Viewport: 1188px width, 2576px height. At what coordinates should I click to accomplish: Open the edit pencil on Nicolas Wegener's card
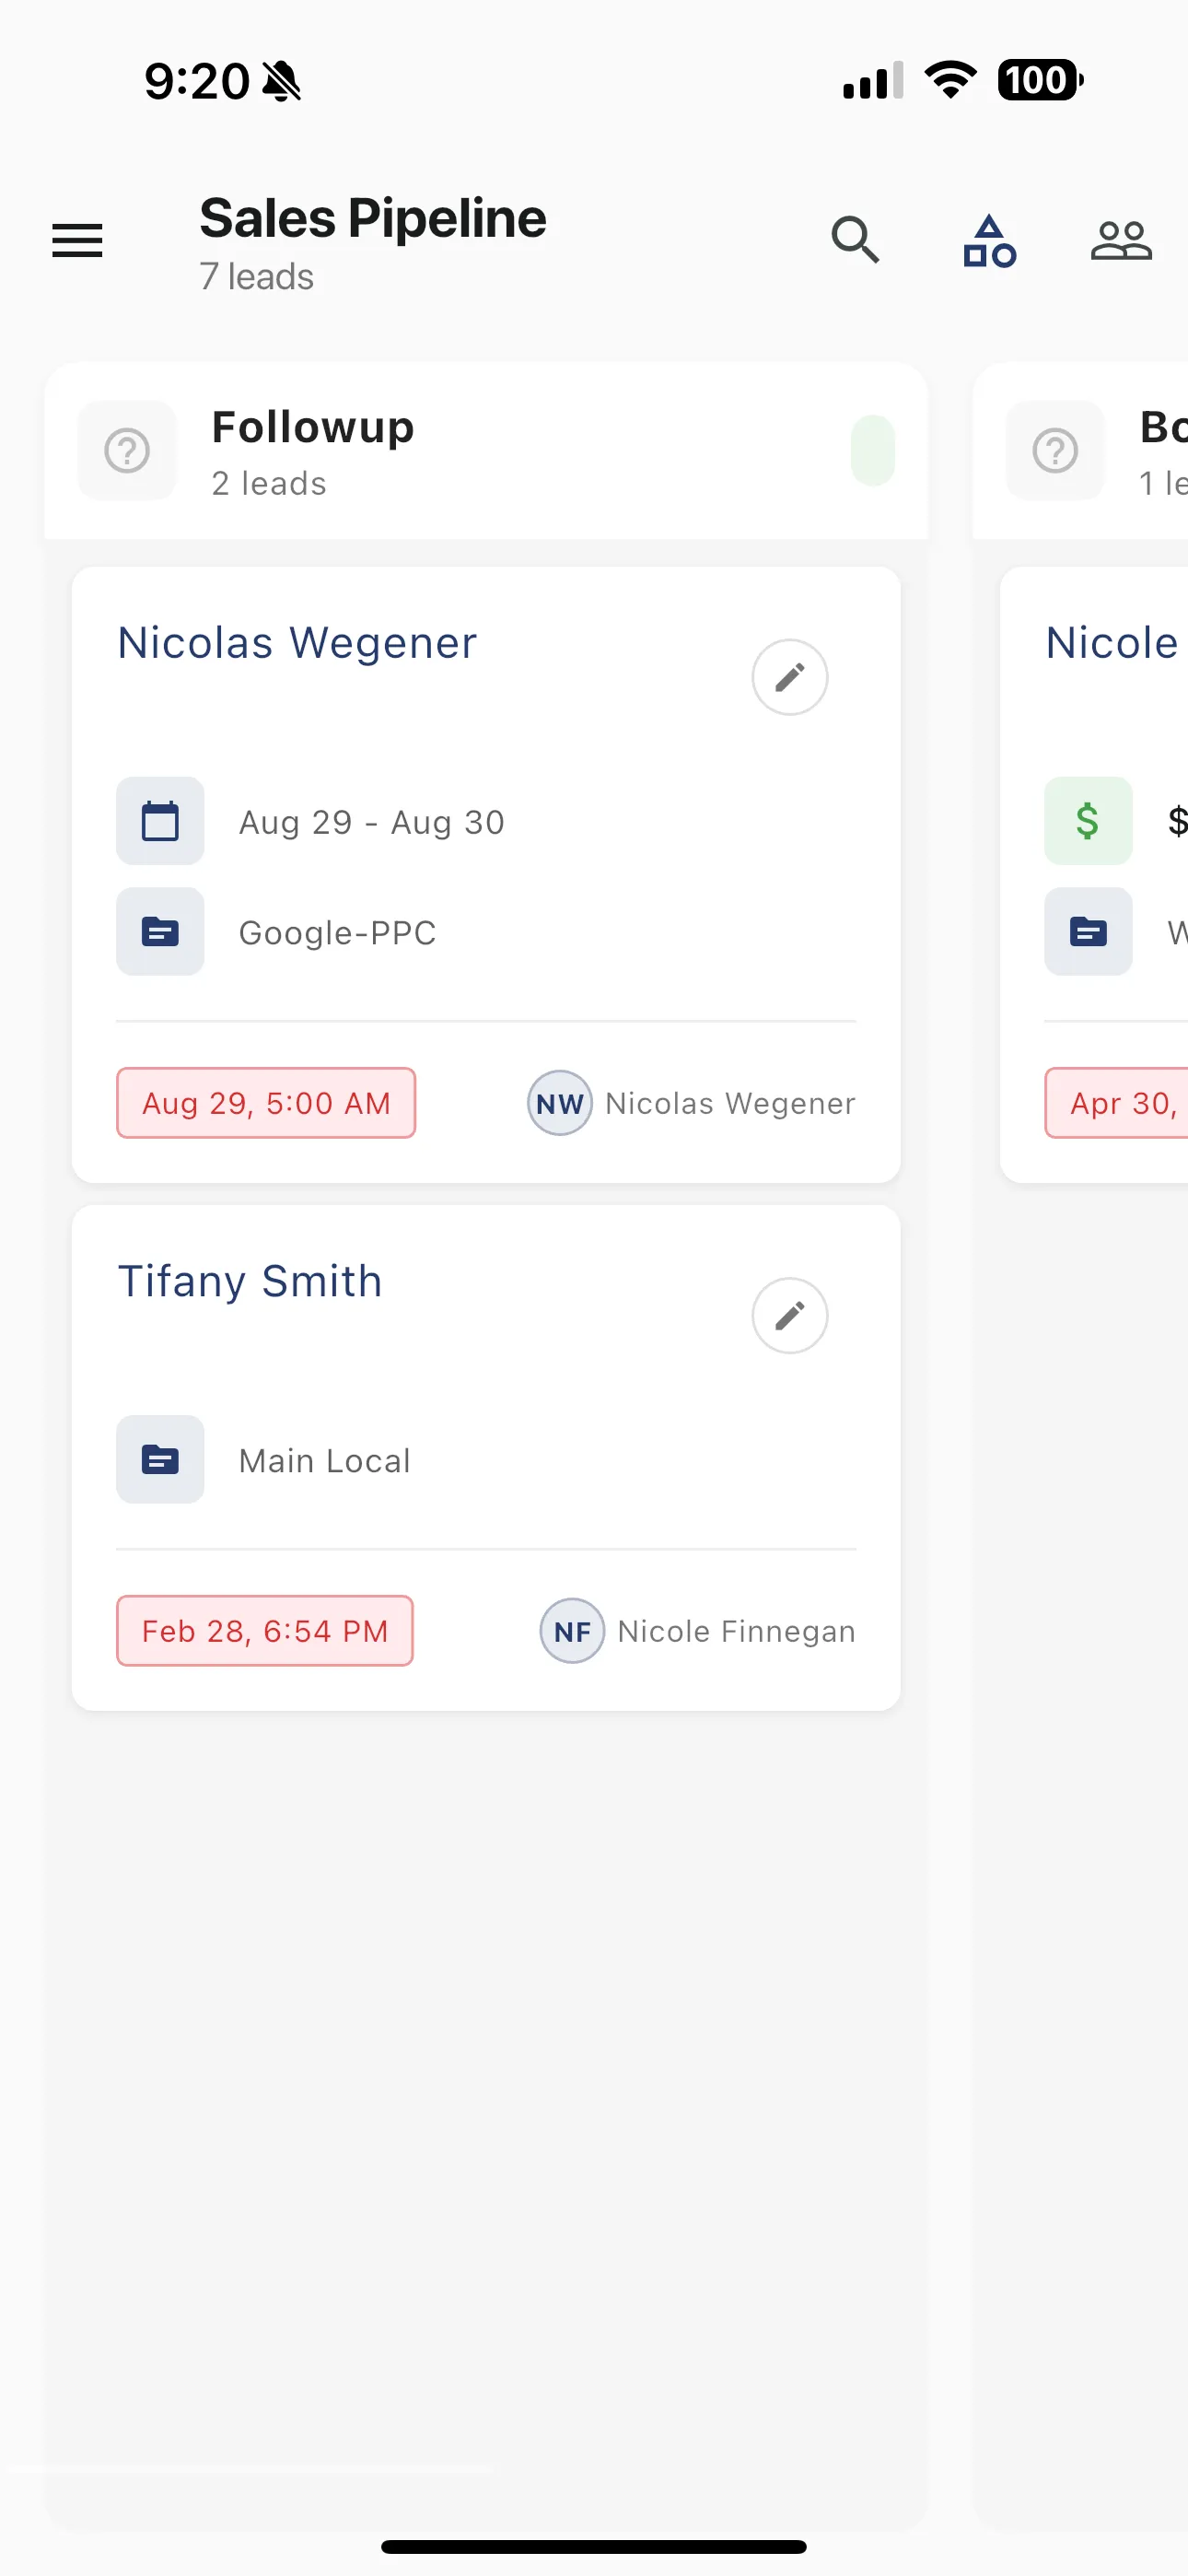coord(789,677)
